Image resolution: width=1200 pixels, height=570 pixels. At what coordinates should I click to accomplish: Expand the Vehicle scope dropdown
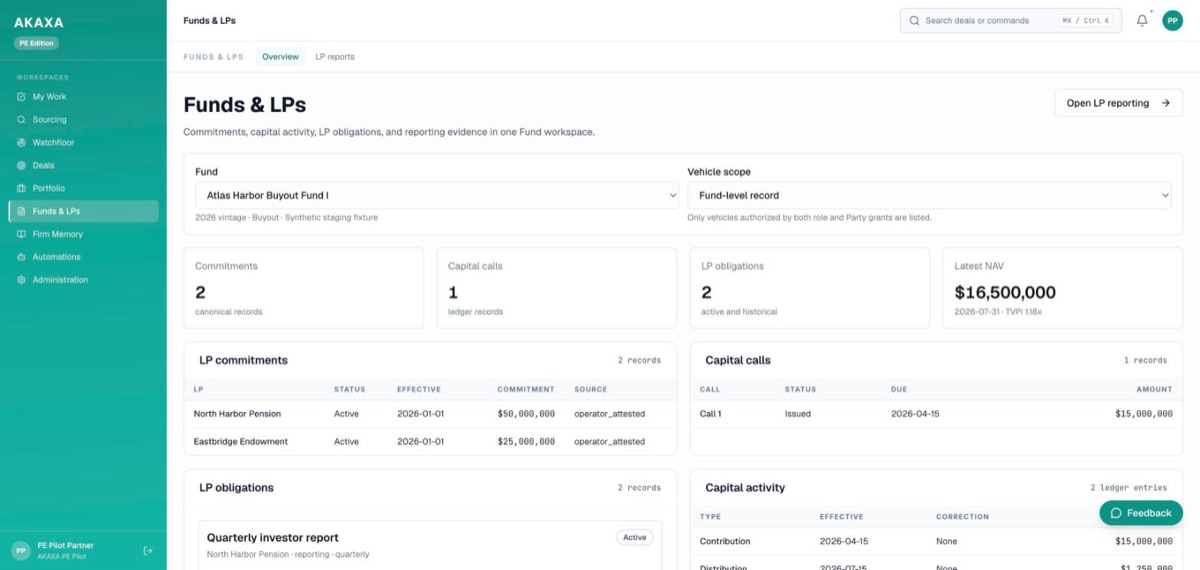click(929, 195)
